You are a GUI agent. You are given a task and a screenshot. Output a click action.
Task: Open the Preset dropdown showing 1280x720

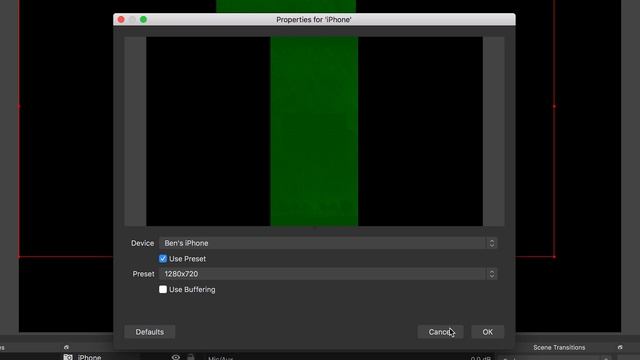[328, 274]
